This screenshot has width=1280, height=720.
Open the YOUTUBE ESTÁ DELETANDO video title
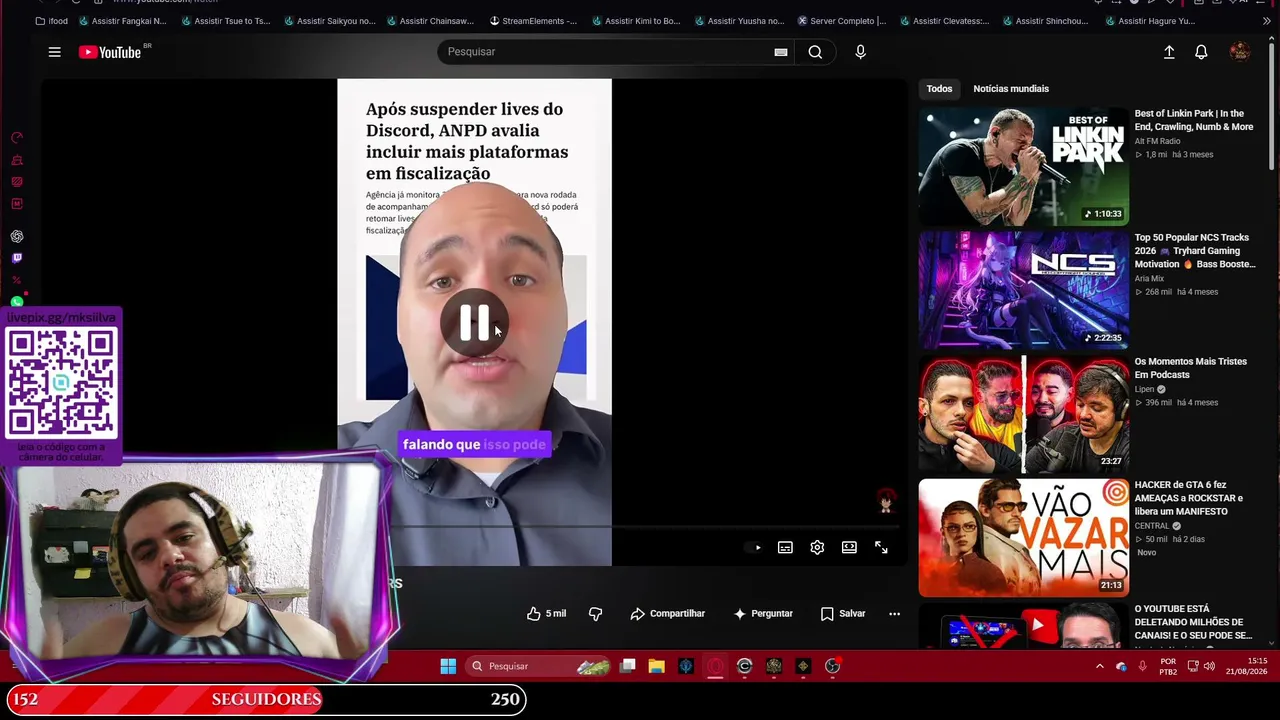1193,622
